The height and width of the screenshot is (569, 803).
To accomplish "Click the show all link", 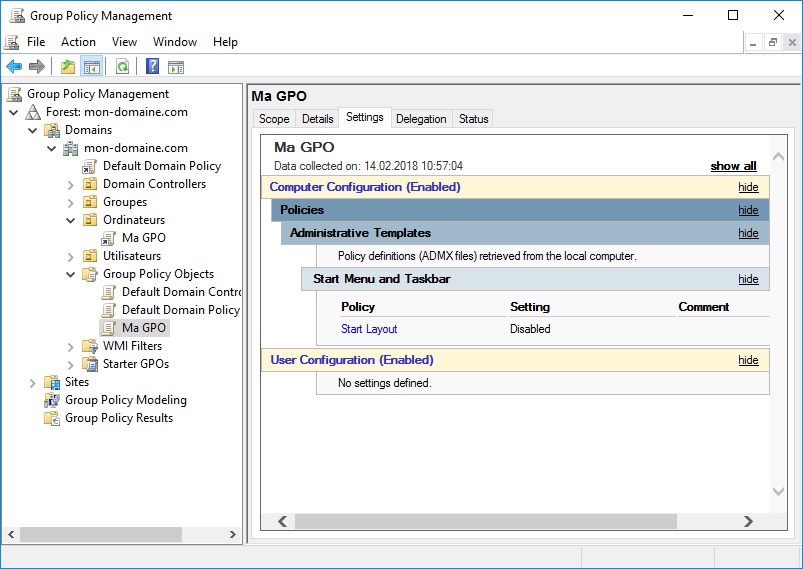I will point(733,166).
